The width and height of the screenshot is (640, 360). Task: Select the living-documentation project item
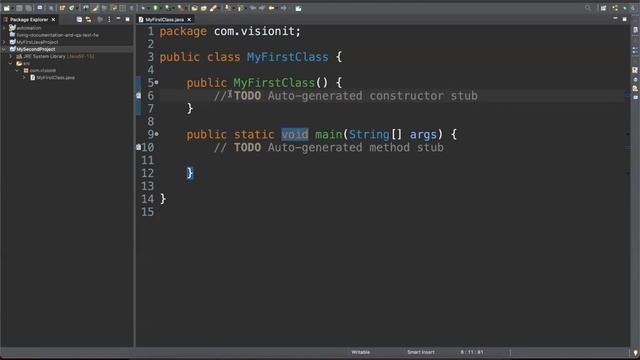[58, 35]
